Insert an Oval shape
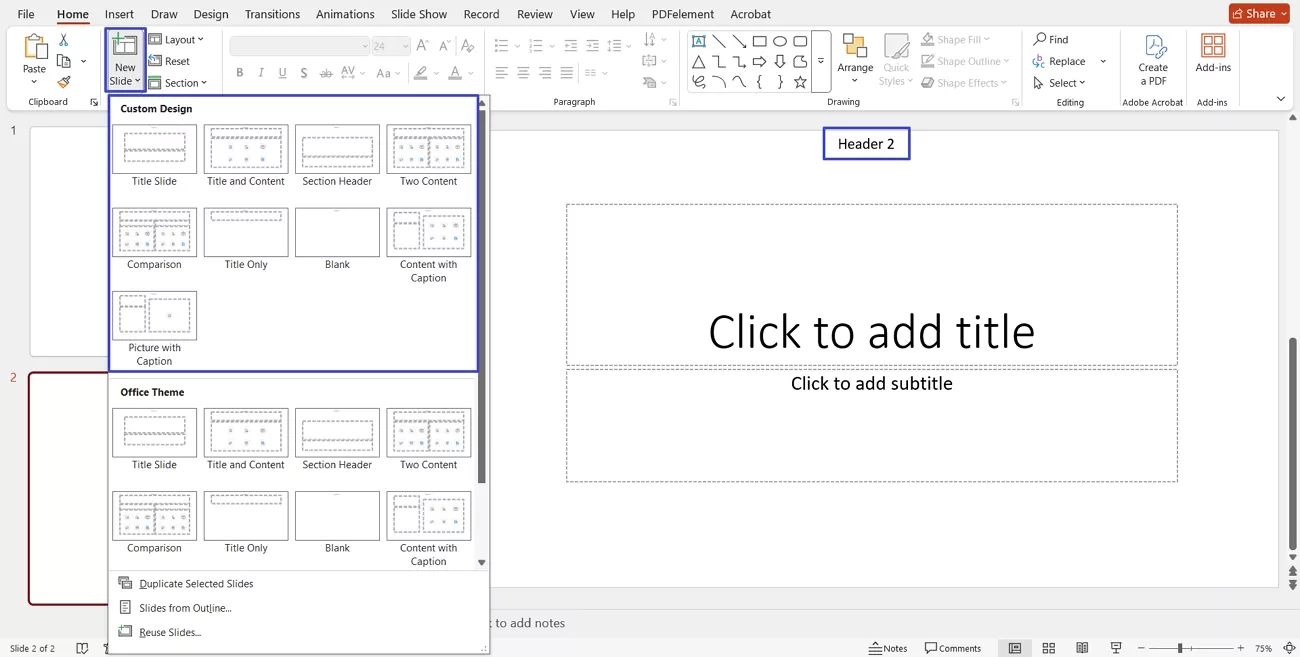 point(780,40)
